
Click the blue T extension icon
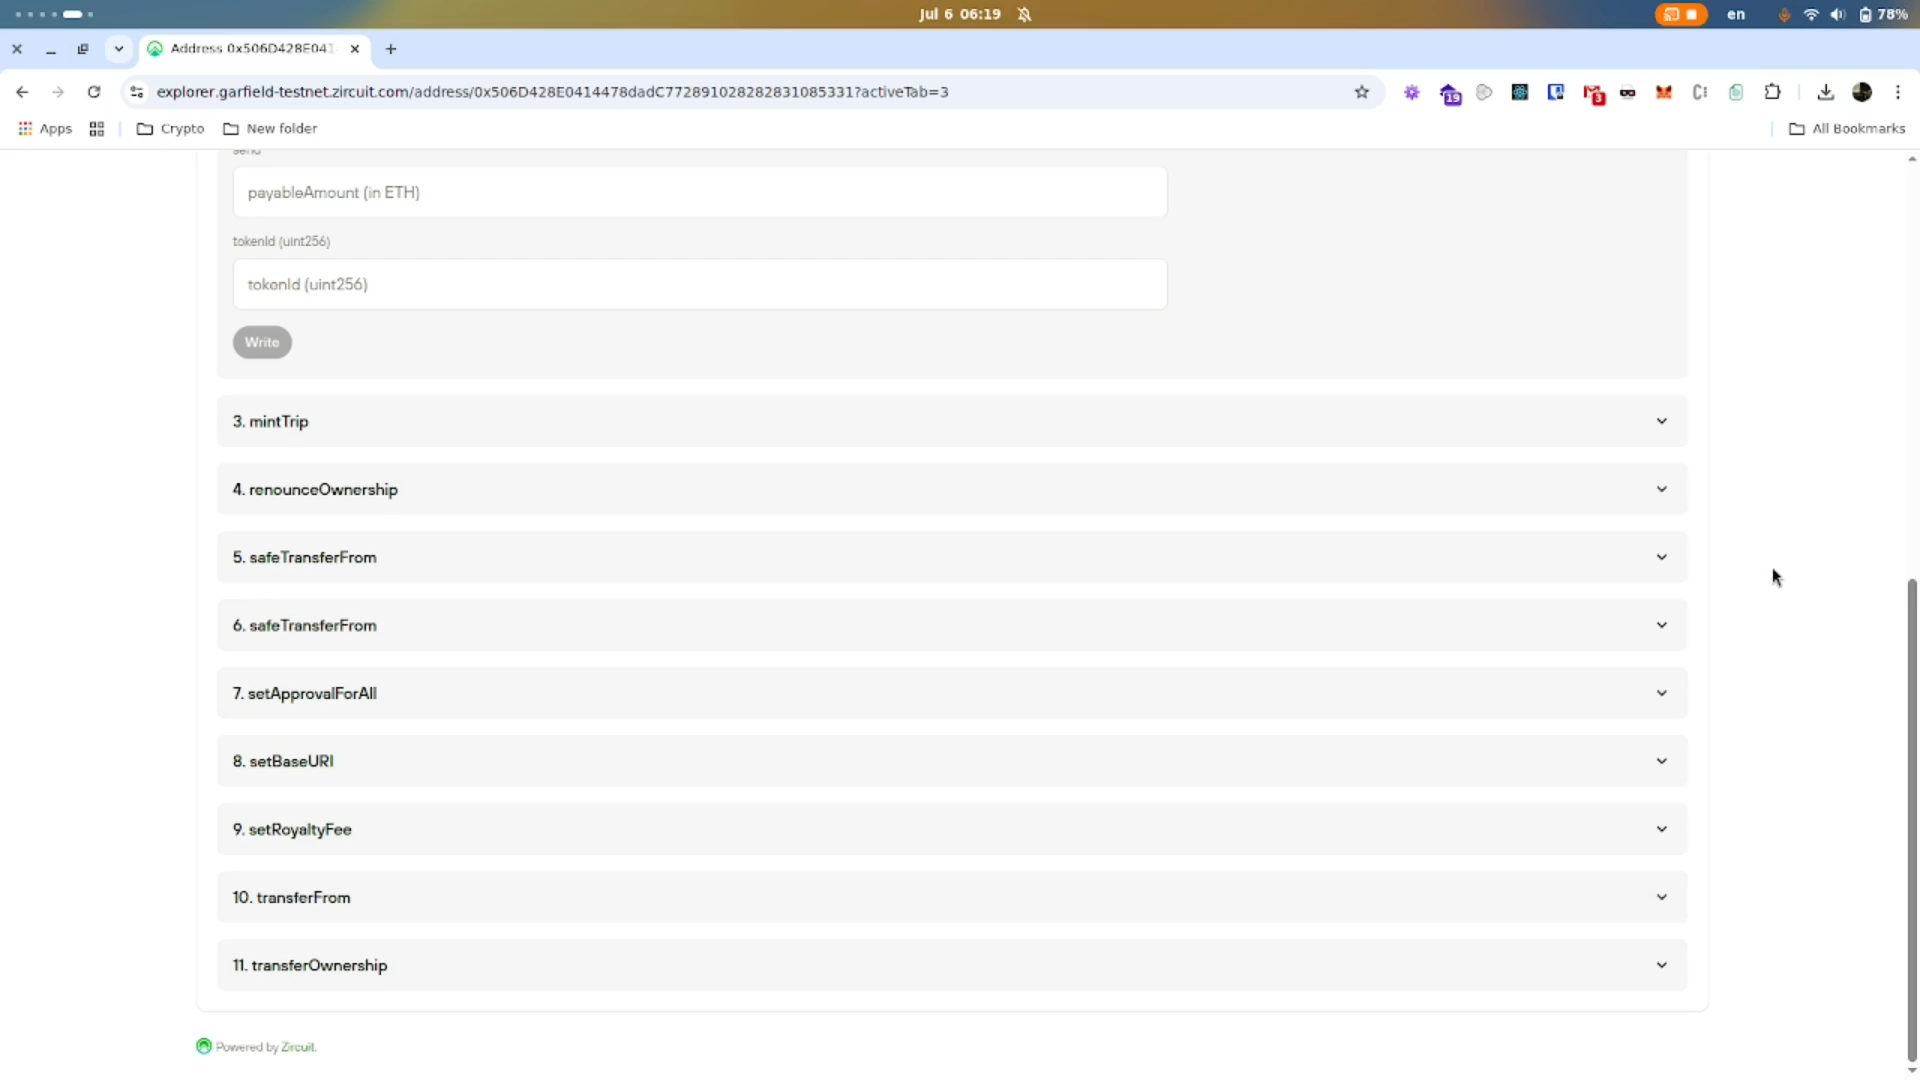pyautogui.click(x=1556, y=92)
